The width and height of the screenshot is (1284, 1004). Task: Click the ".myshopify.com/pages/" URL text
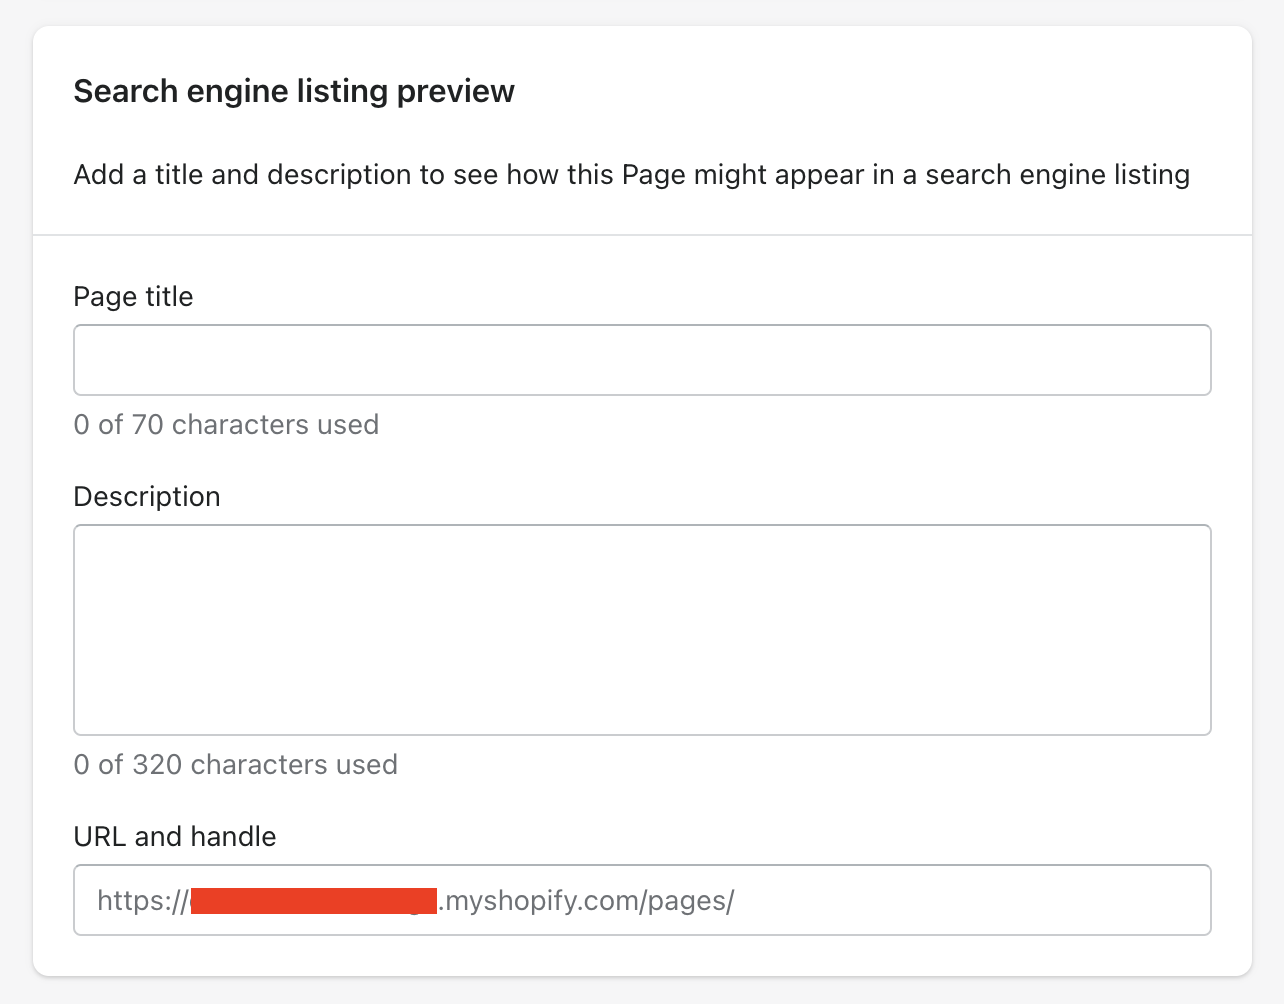pos(588,901)
